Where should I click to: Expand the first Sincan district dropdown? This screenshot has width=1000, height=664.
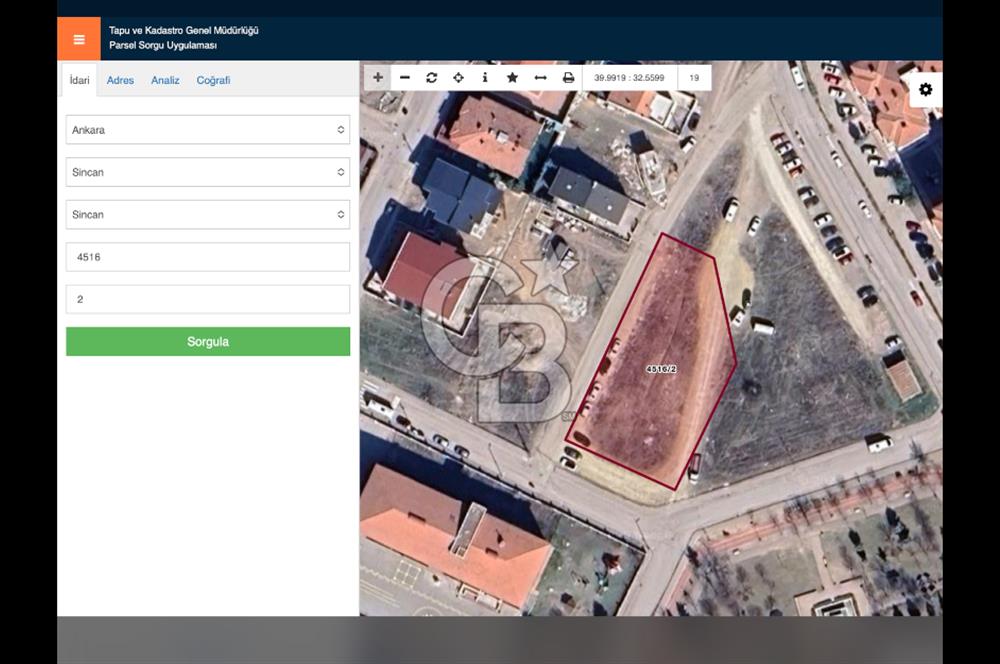[208, 172]
